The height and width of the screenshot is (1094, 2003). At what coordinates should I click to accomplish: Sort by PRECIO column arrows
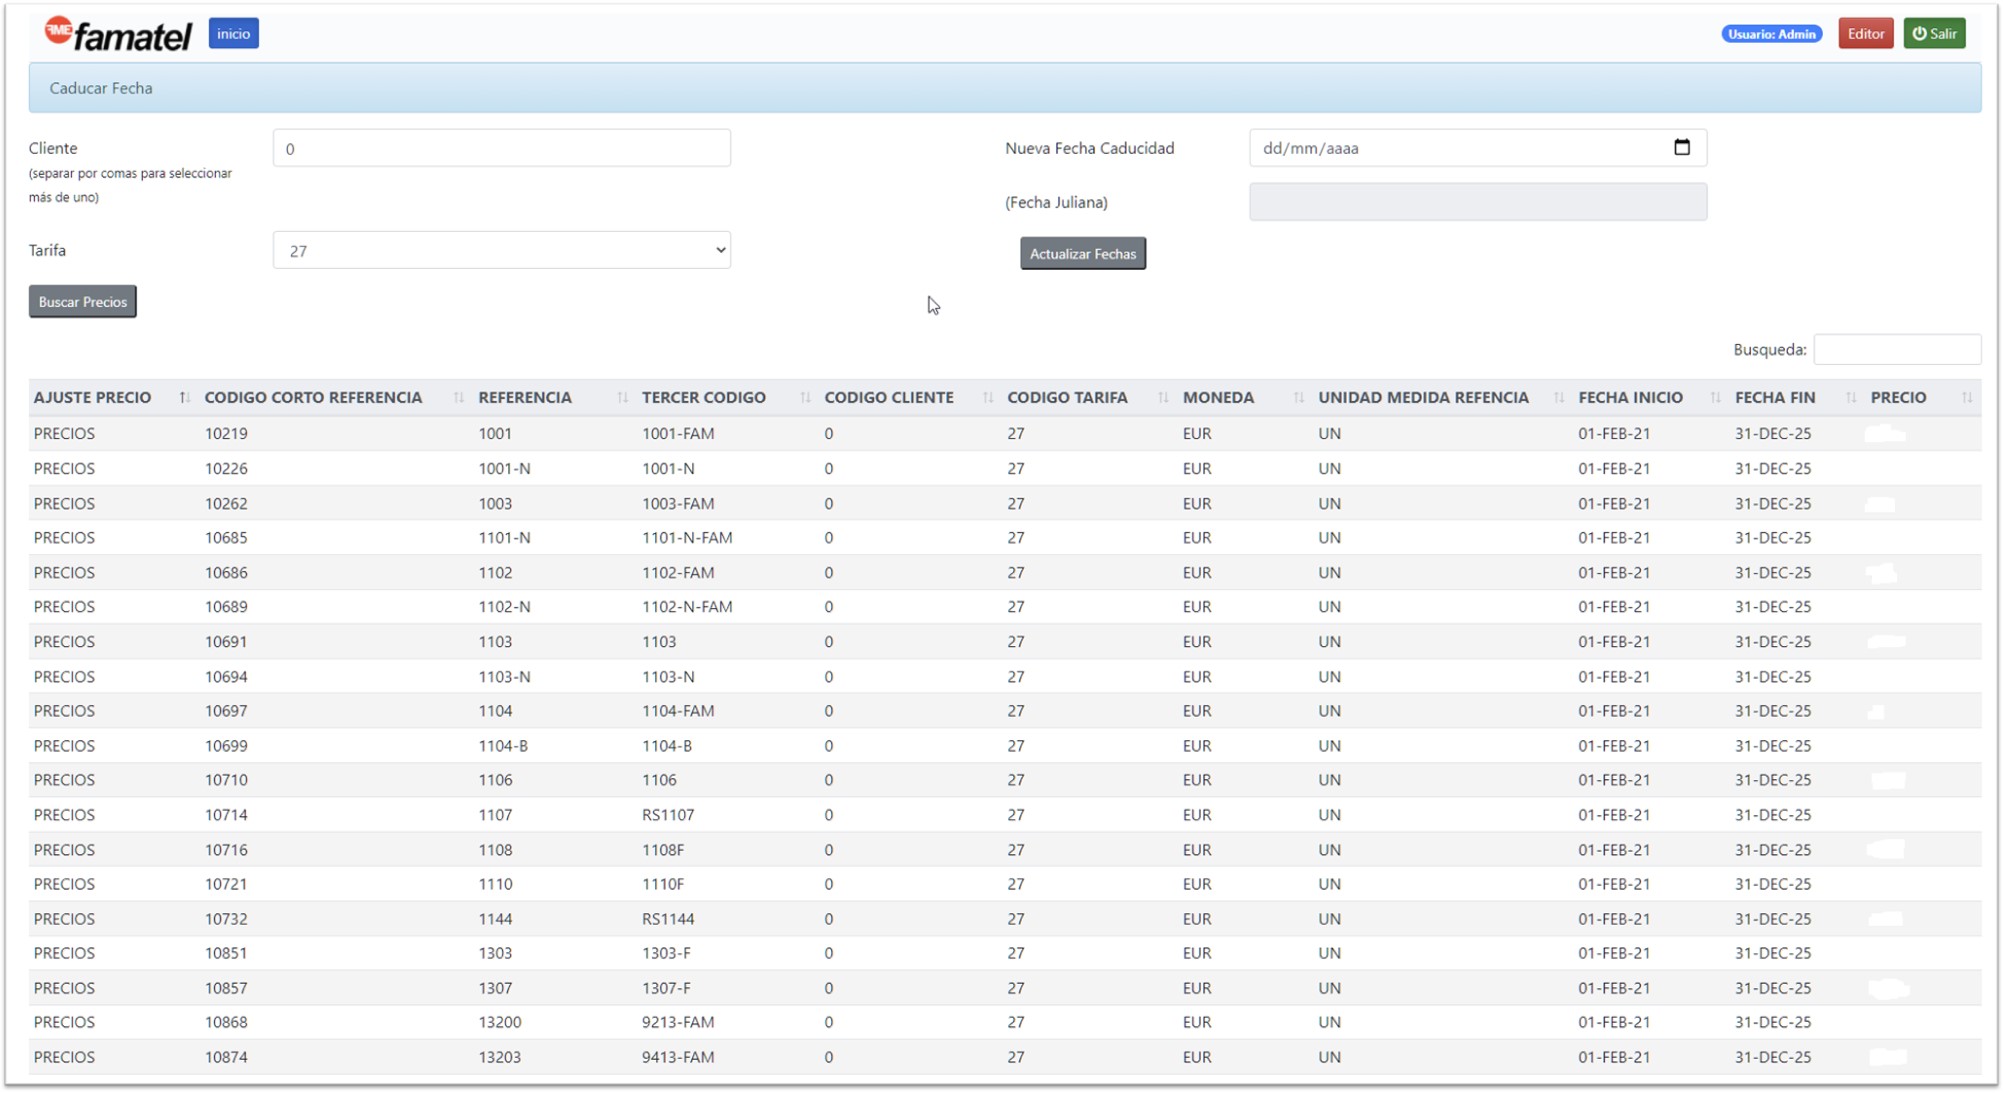tap(1966, 398)
